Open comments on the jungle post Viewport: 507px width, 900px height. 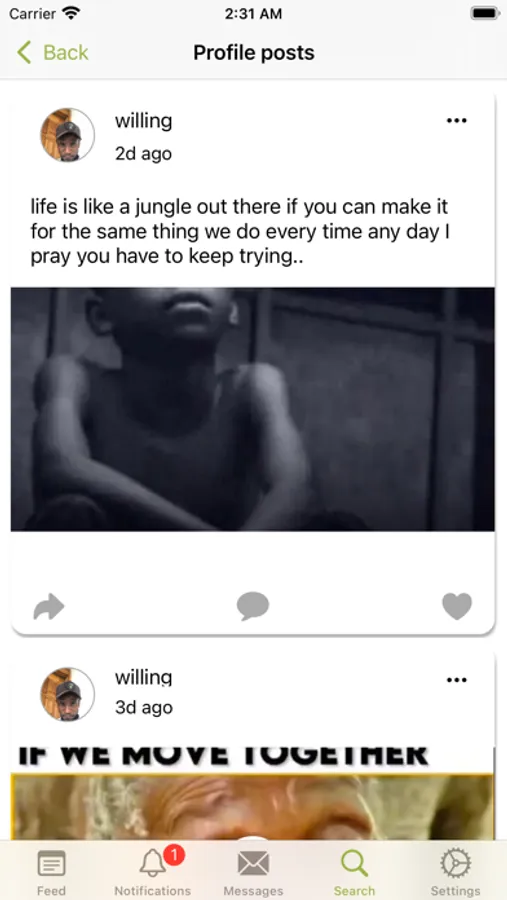point(253,606)
